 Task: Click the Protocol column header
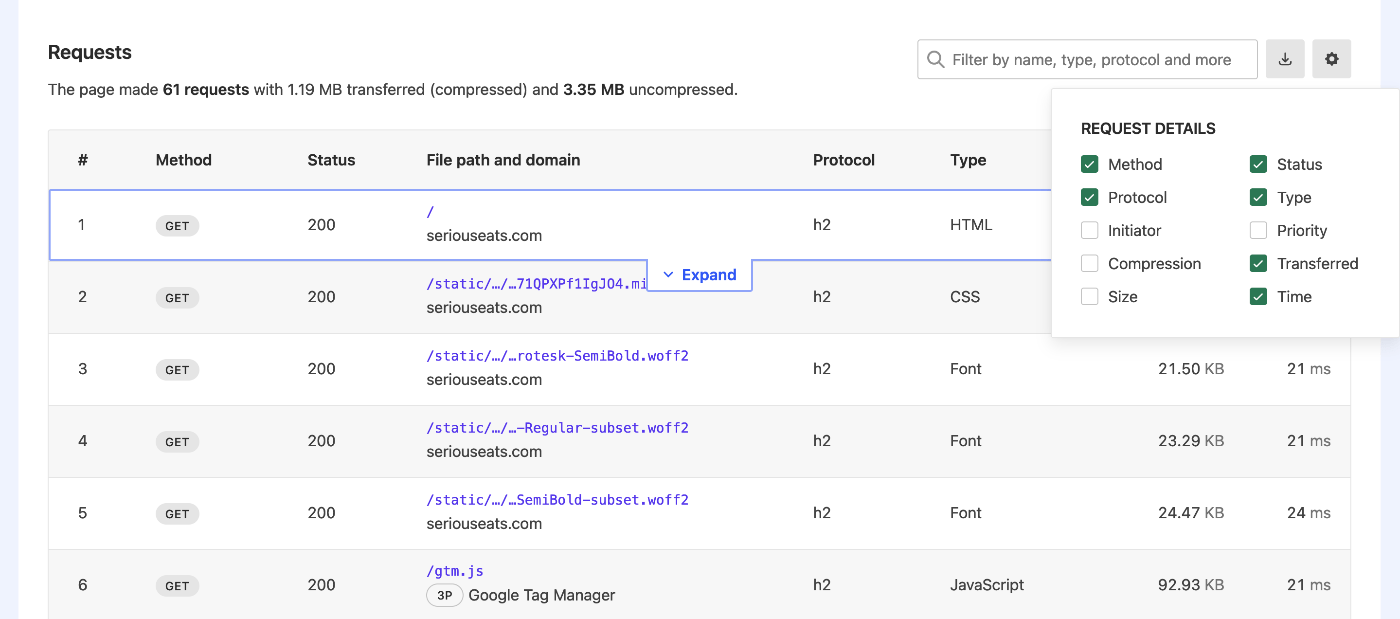pyautogui.click(x=843, y=160)
